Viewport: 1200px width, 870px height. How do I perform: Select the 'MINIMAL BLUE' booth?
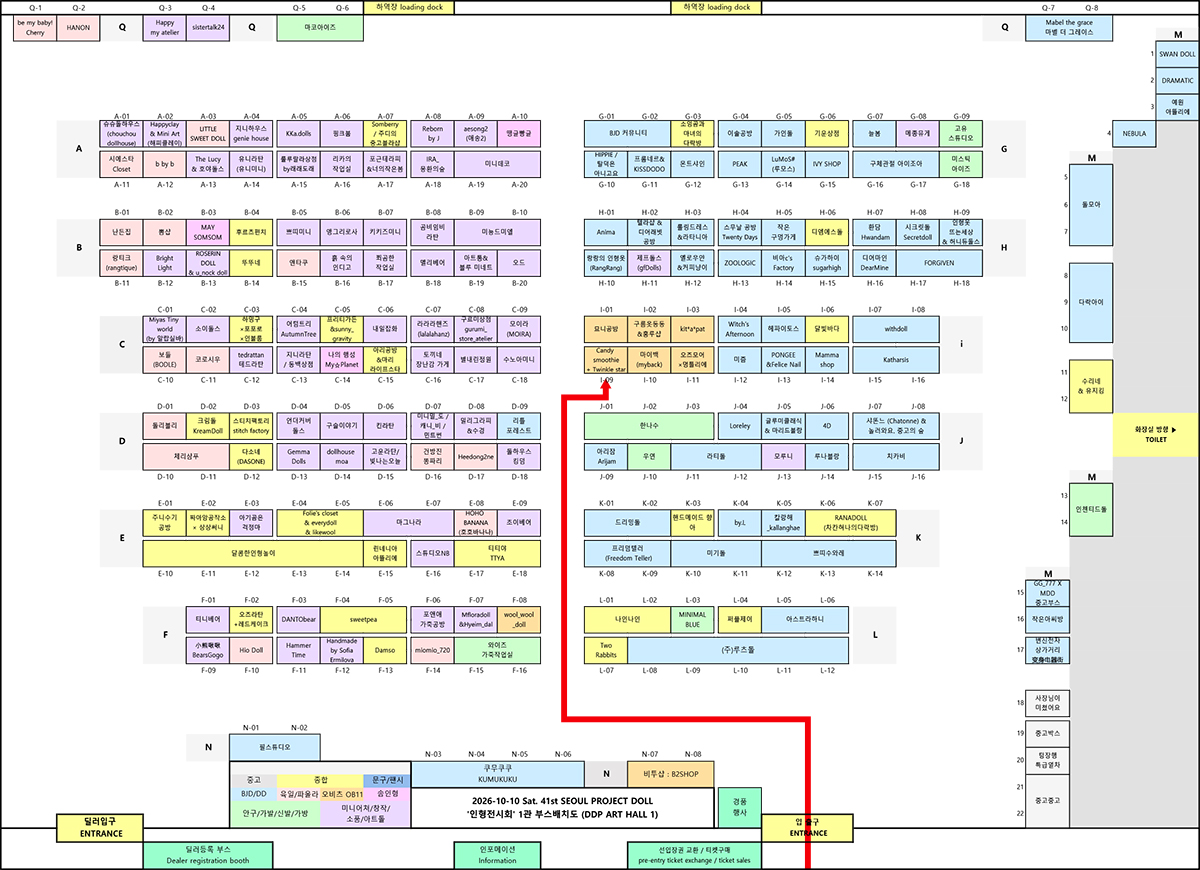(x=693, y=619)
